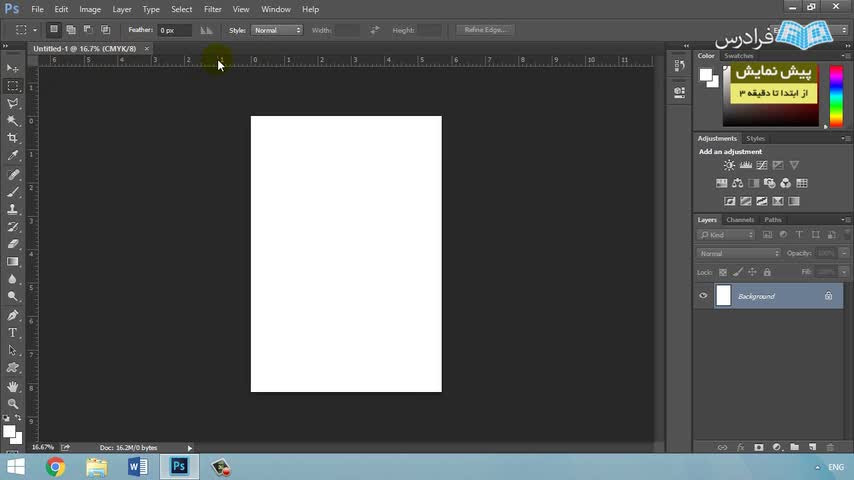This screenshot has width=854, height=480.
Task: Click the Refine Edge button
Action: tap(485, 29)
